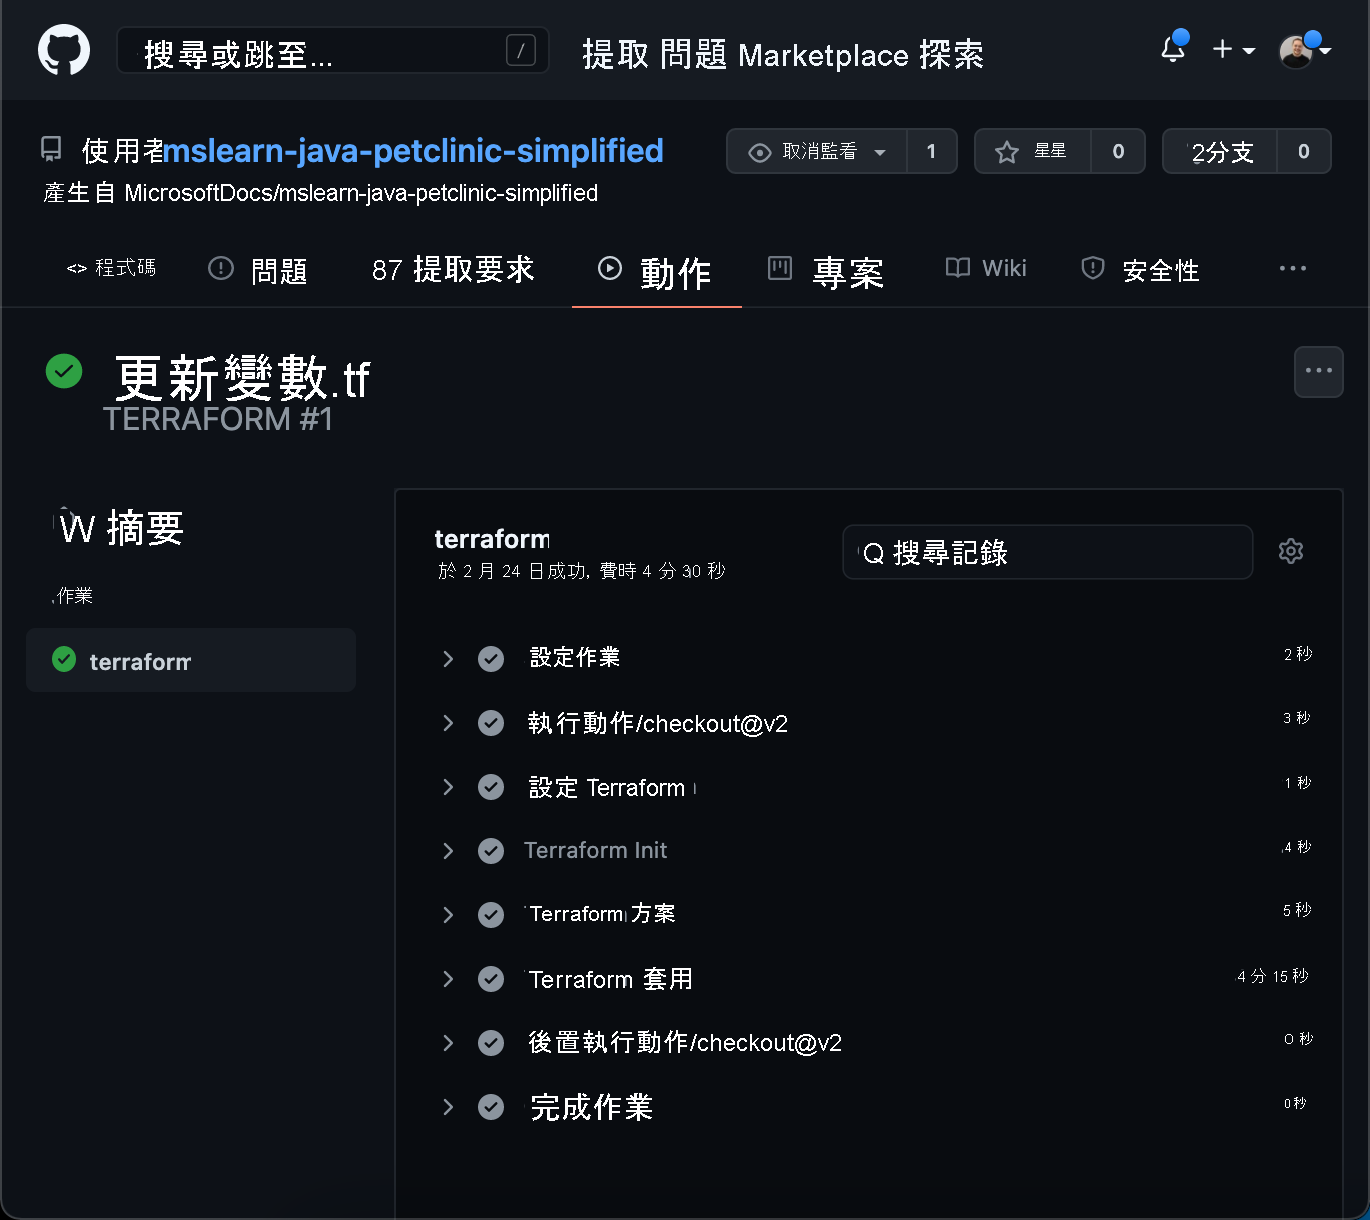This screenshot has height=1220, width=1370.
Task: Switch to the 程式碼 code tab
Action: click(111, 268)
